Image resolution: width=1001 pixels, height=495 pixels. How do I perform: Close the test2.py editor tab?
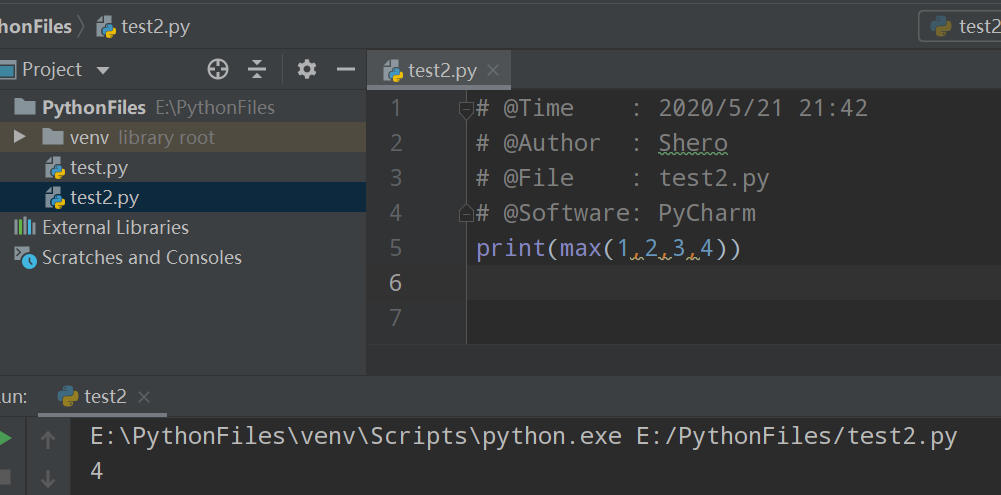[x=493, y=70]
